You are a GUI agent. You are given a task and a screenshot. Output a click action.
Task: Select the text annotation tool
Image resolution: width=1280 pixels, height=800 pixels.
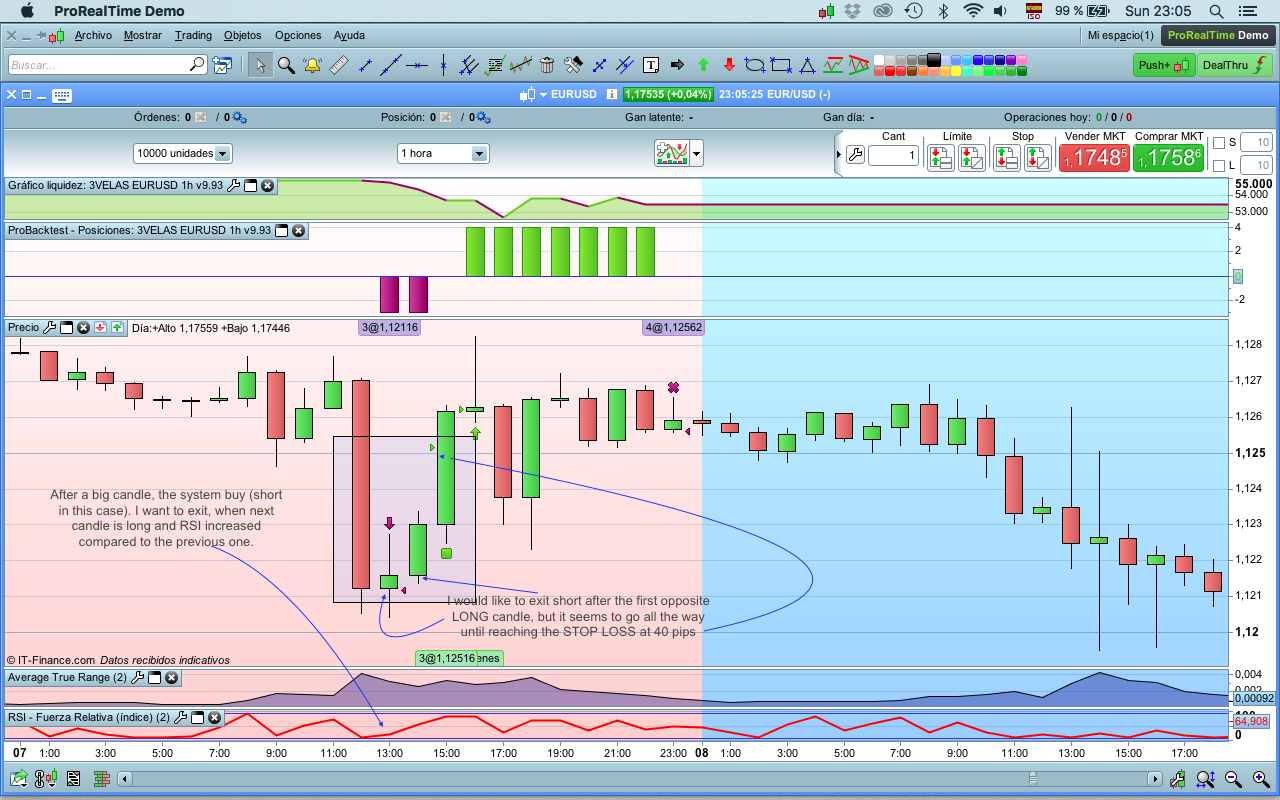[651, 65]
